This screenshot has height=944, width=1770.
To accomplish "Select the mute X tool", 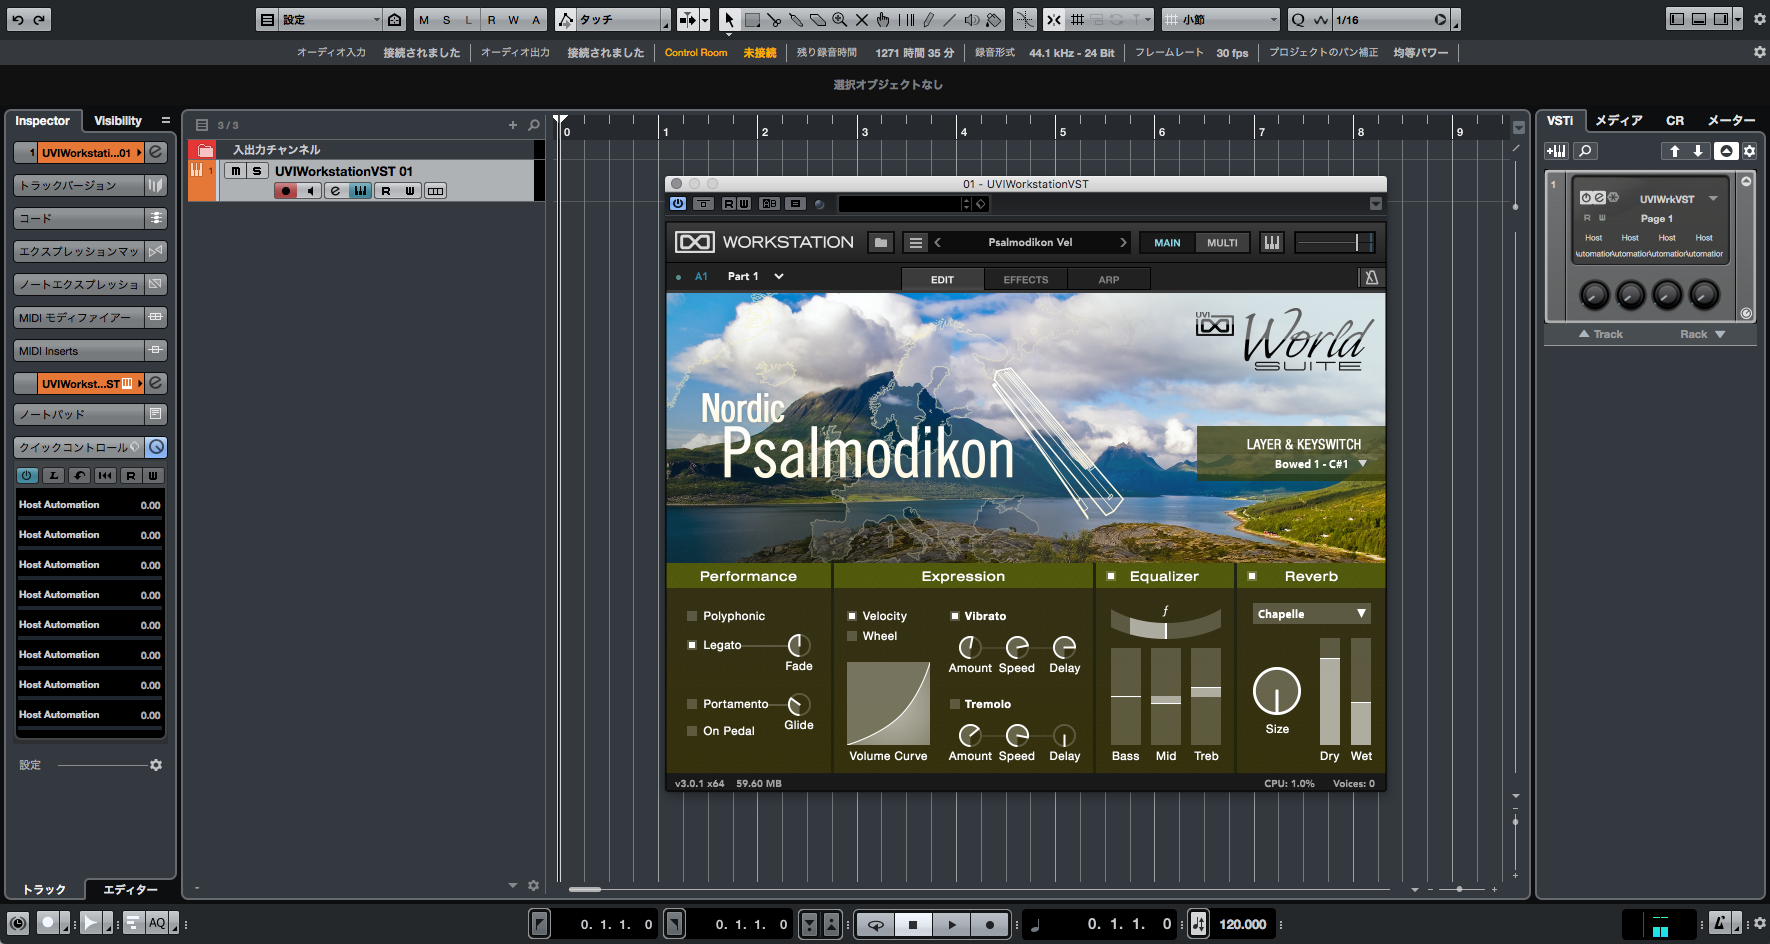I will (x=862, y=19).
